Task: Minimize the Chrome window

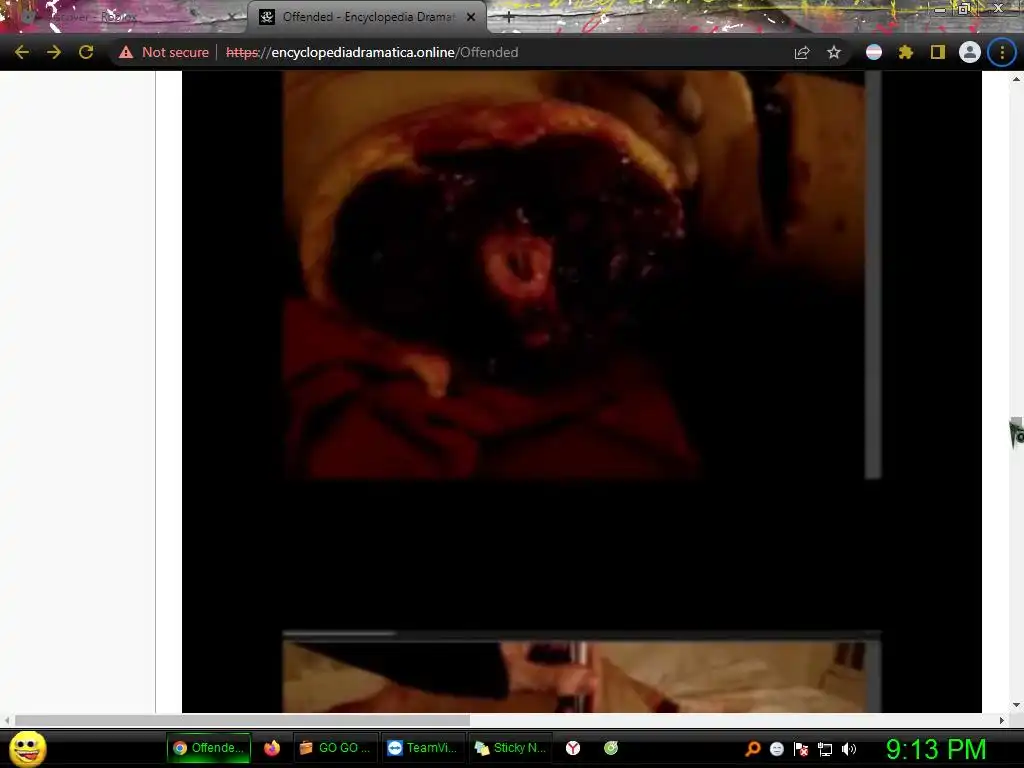Action: 939,9
